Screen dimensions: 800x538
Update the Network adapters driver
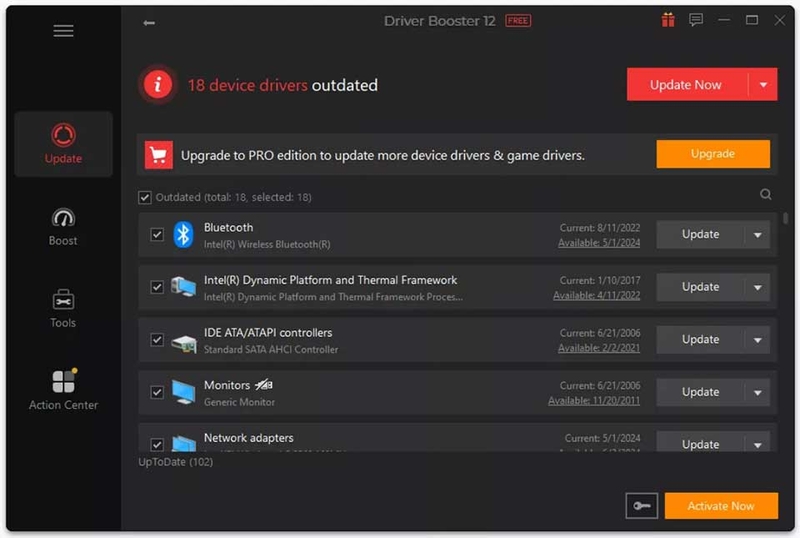click(x=700, y=443)
